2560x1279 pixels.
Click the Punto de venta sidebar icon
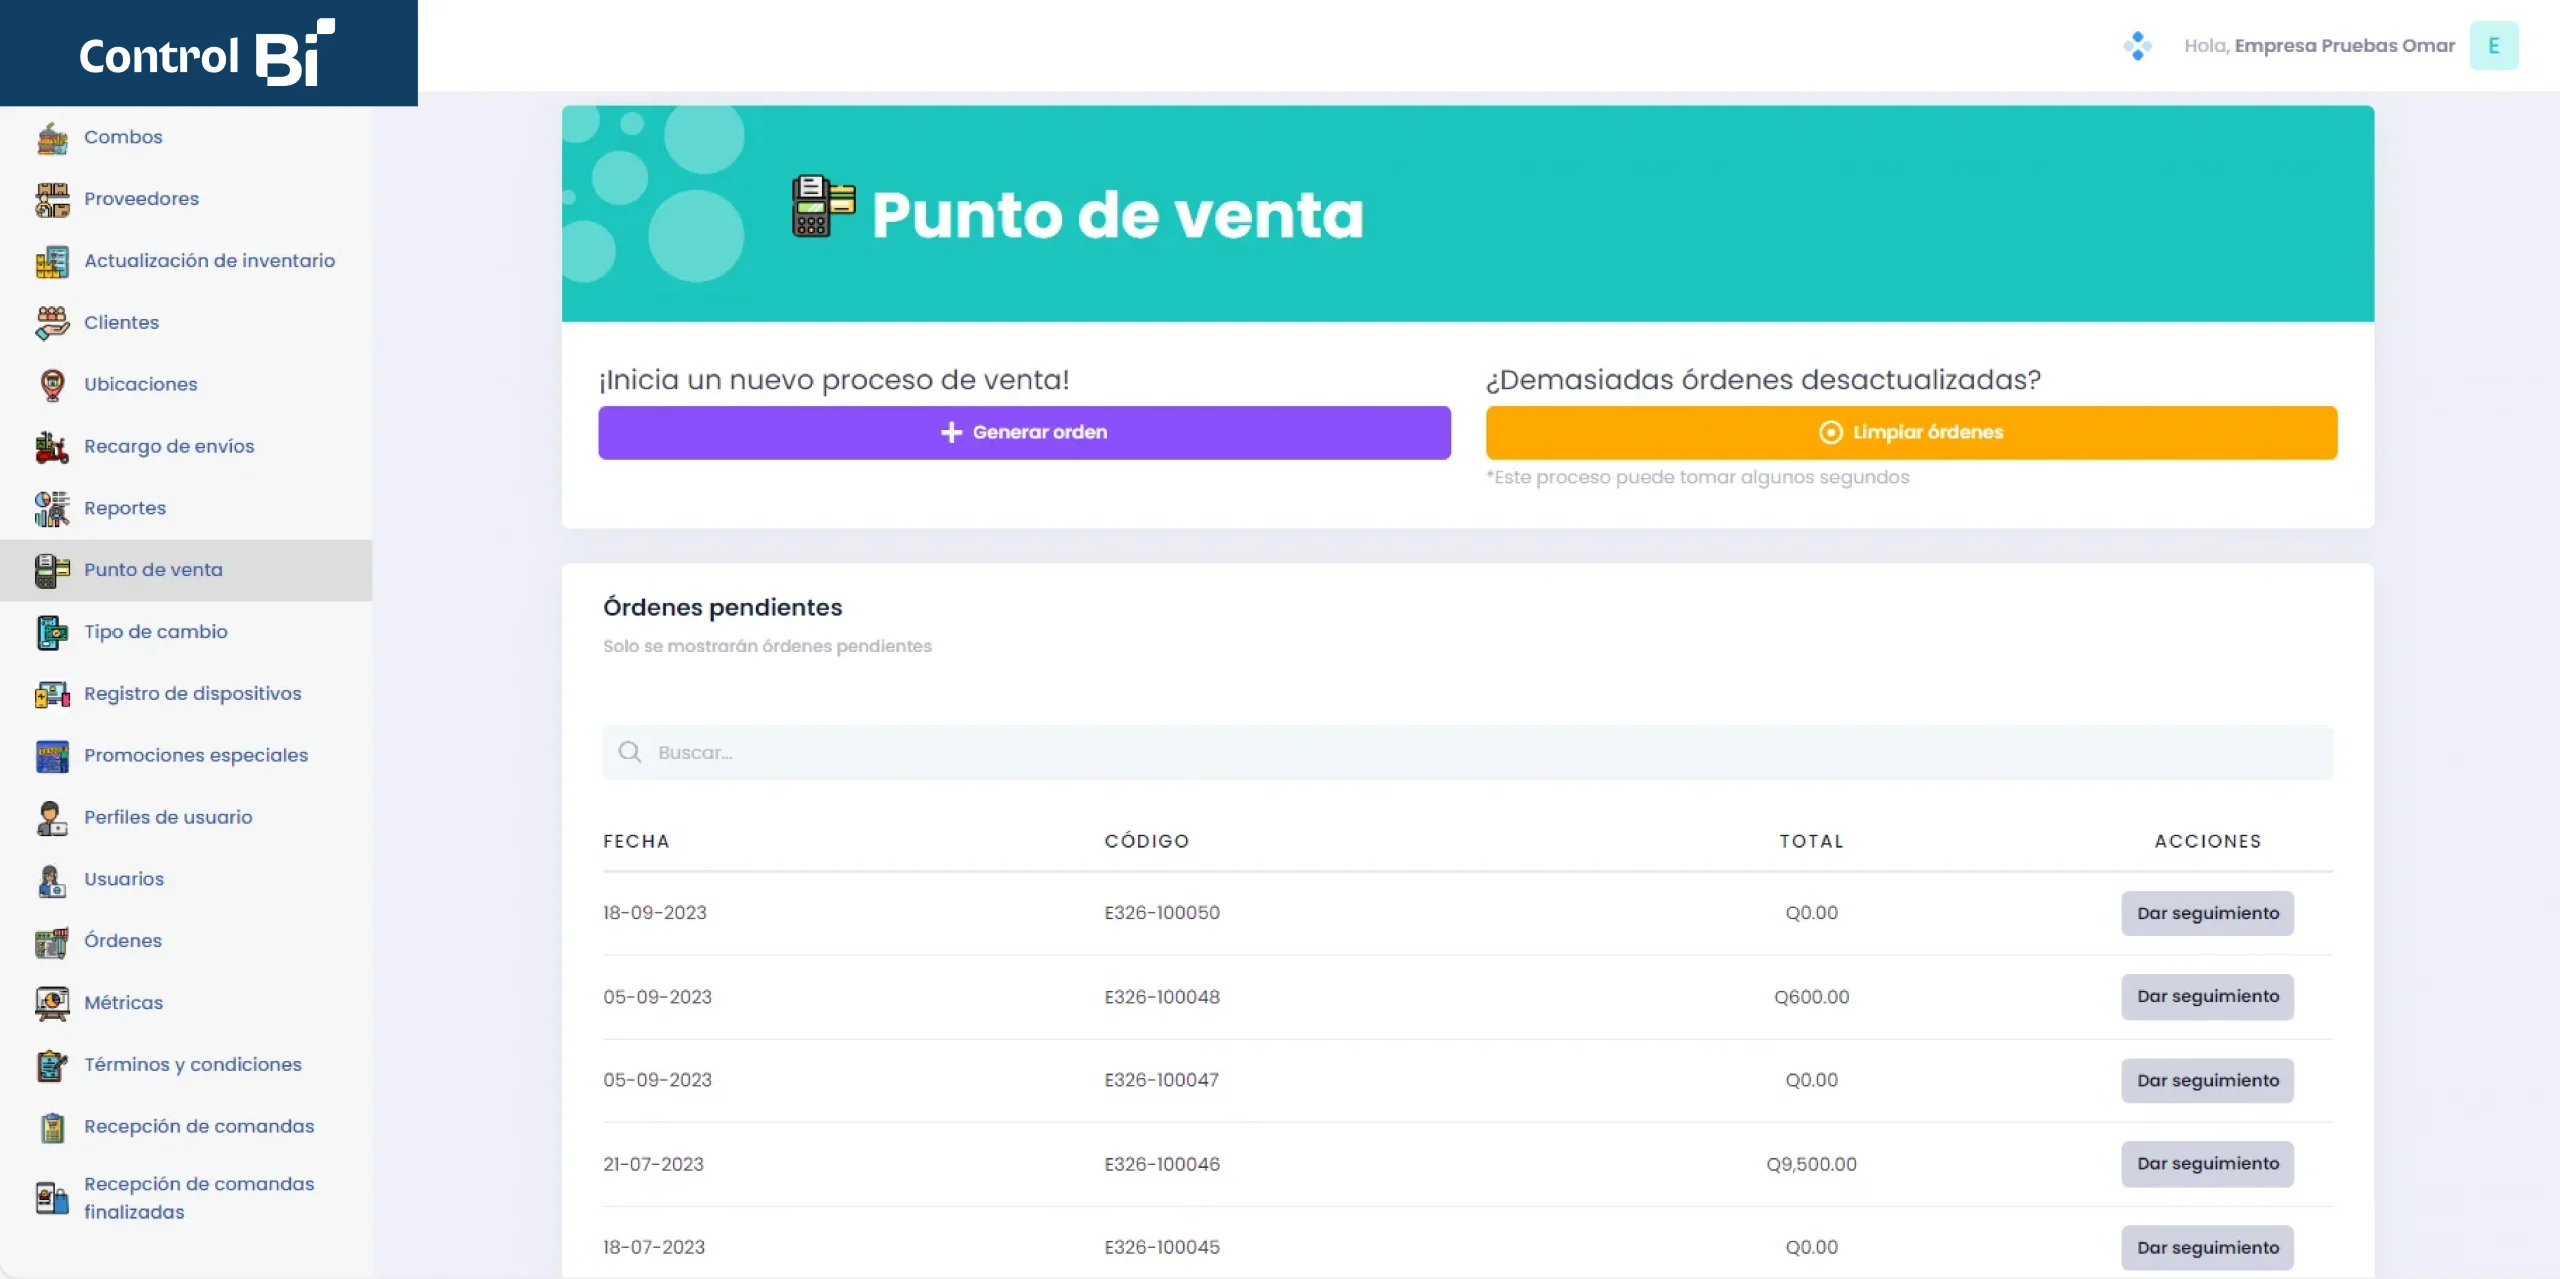tap(52, 571)
